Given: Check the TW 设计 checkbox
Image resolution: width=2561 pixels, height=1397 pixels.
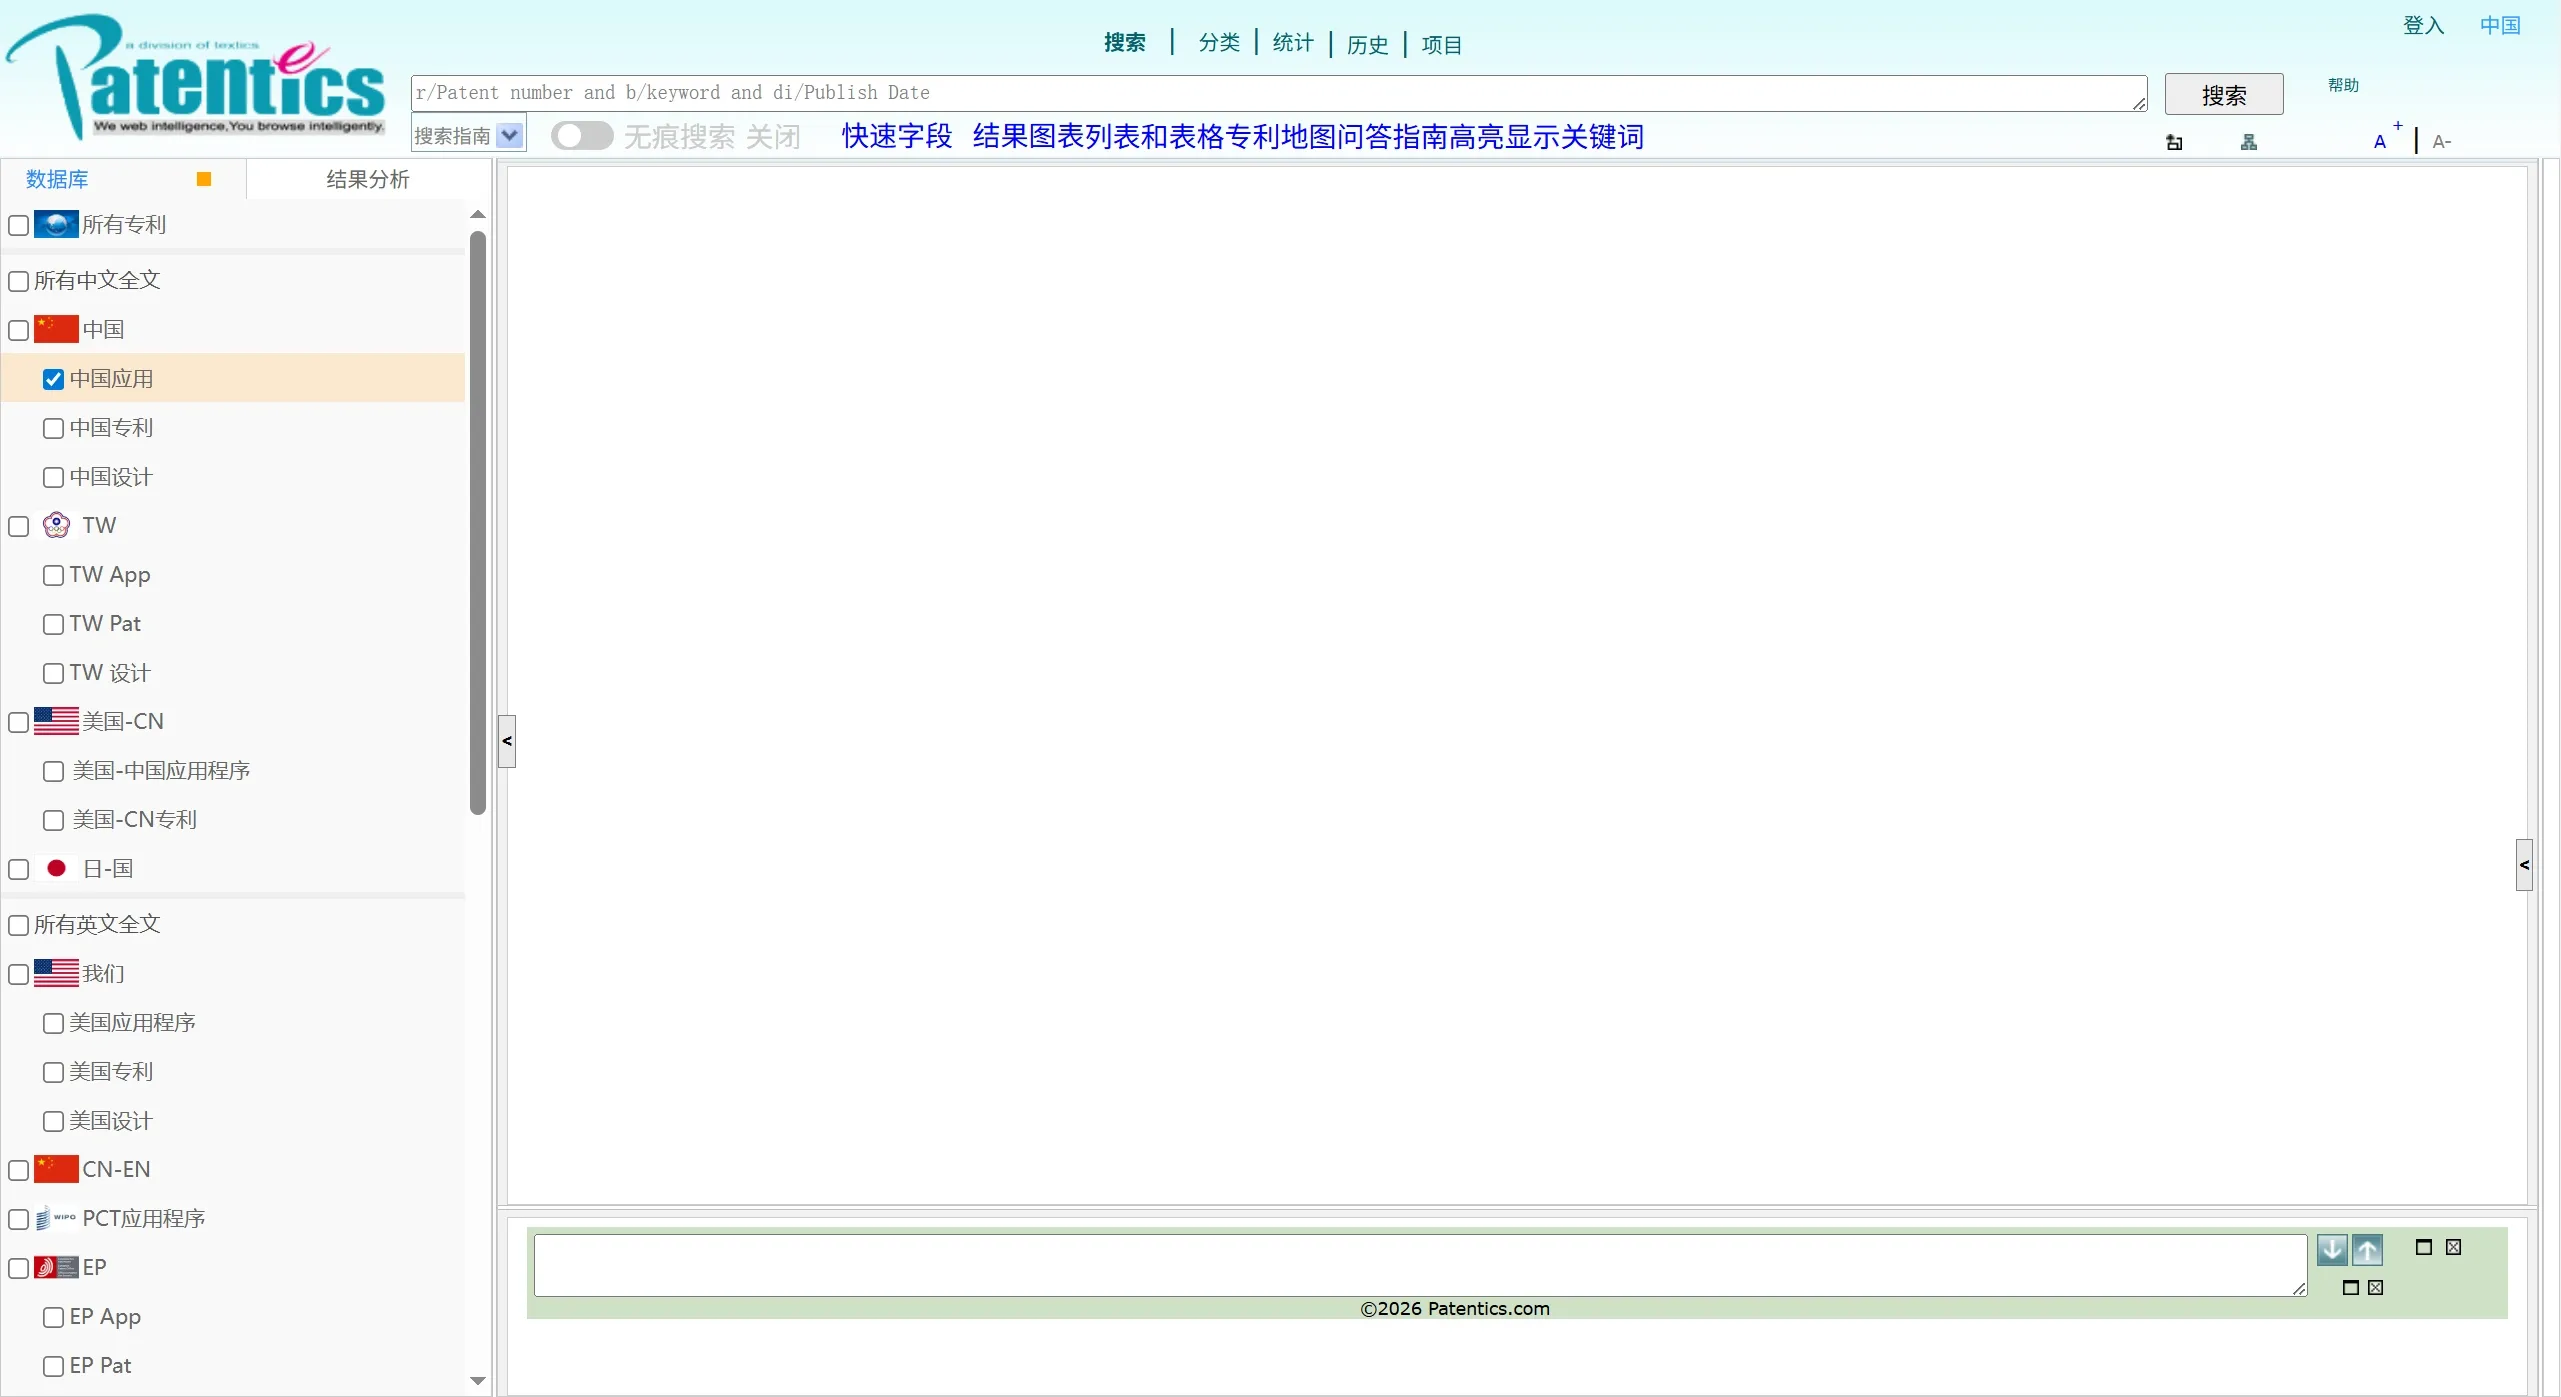Looking at the screenshot, I should pyautogui.click(x=54, y=673).
